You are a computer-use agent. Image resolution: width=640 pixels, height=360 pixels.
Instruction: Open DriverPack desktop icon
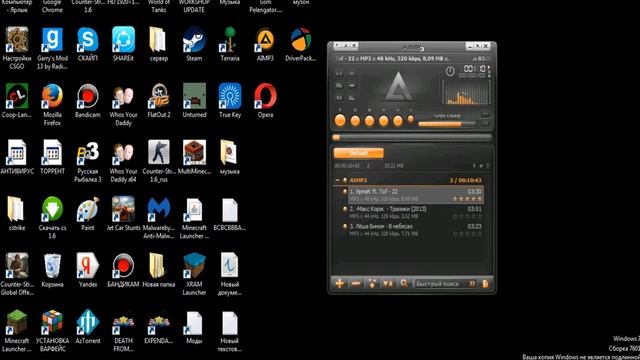301,44
